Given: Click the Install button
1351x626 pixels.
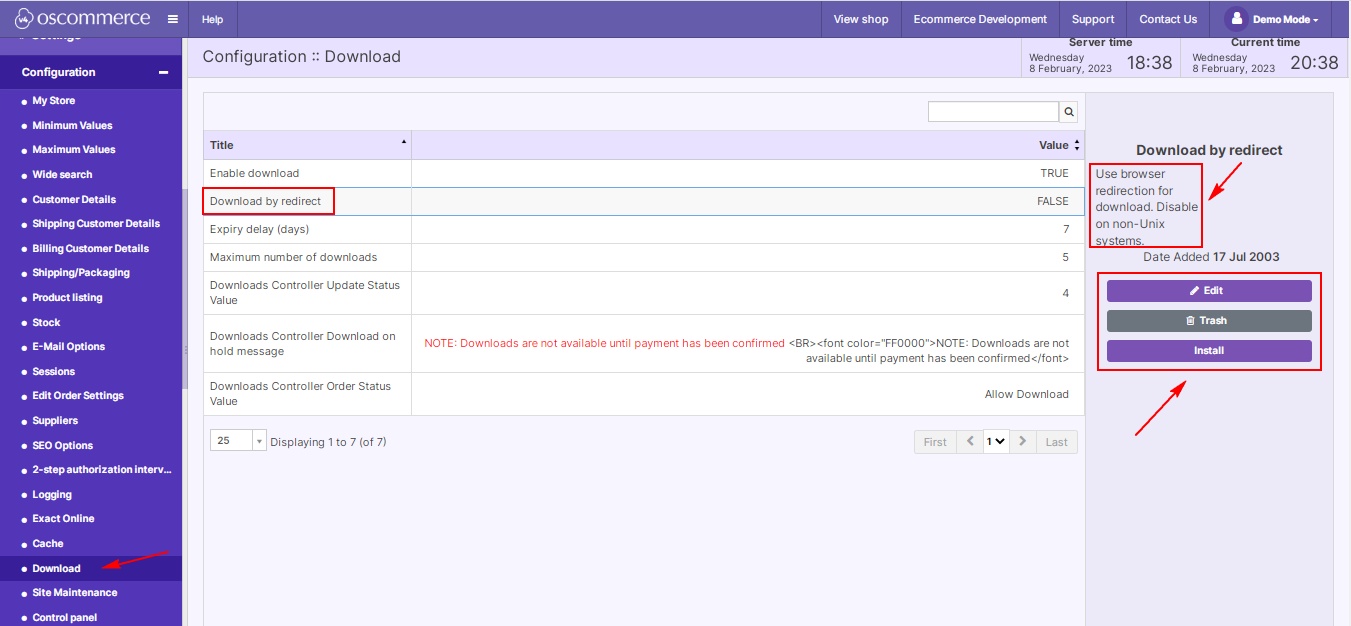Looking at the screenshot, I should [1209, 351].
